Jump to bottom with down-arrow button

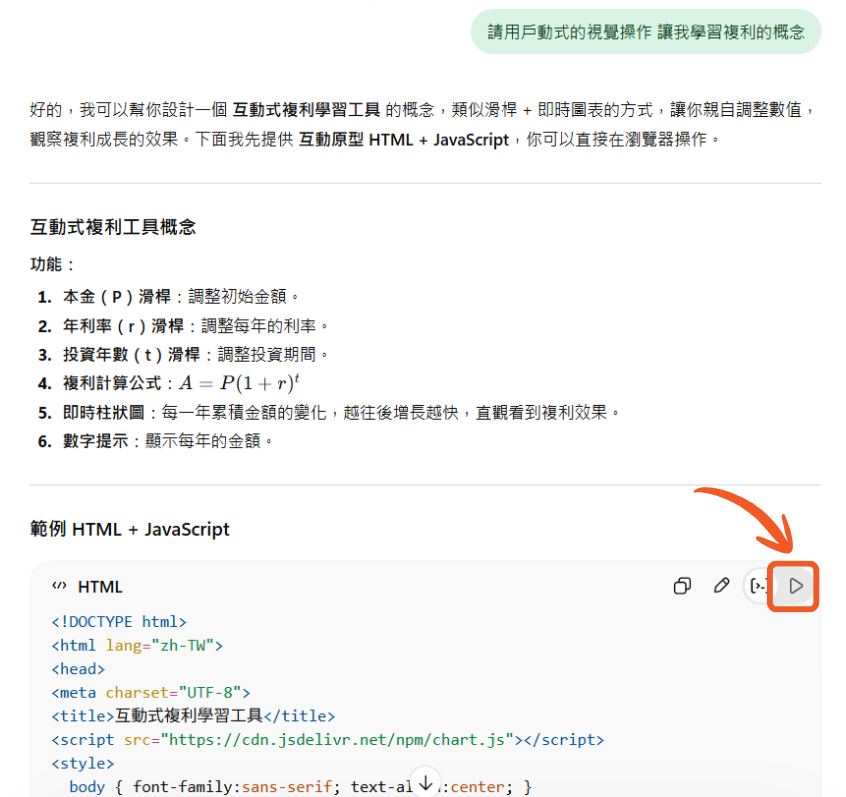[x=426, y=783]
